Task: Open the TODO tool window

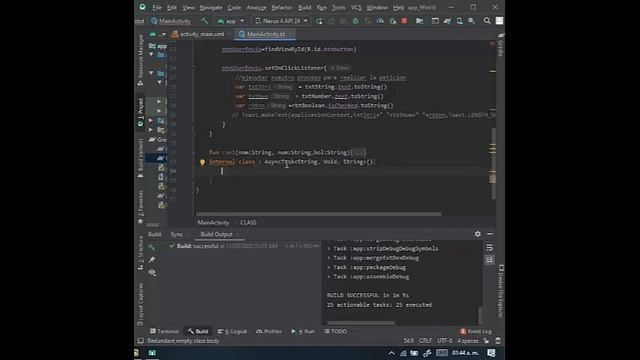Action: (336, 331)
